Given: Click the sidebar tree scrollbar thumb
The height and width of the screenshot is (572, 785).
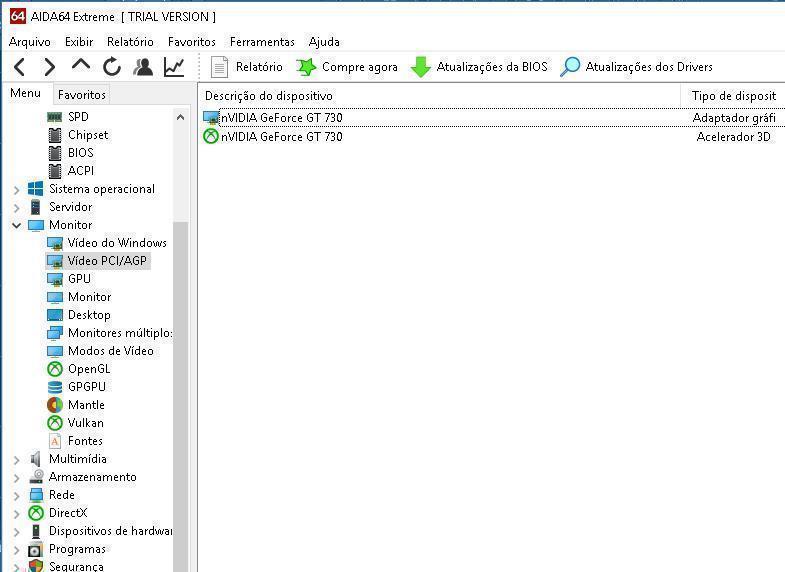Looking at the screenshot, I should [180, 395].
